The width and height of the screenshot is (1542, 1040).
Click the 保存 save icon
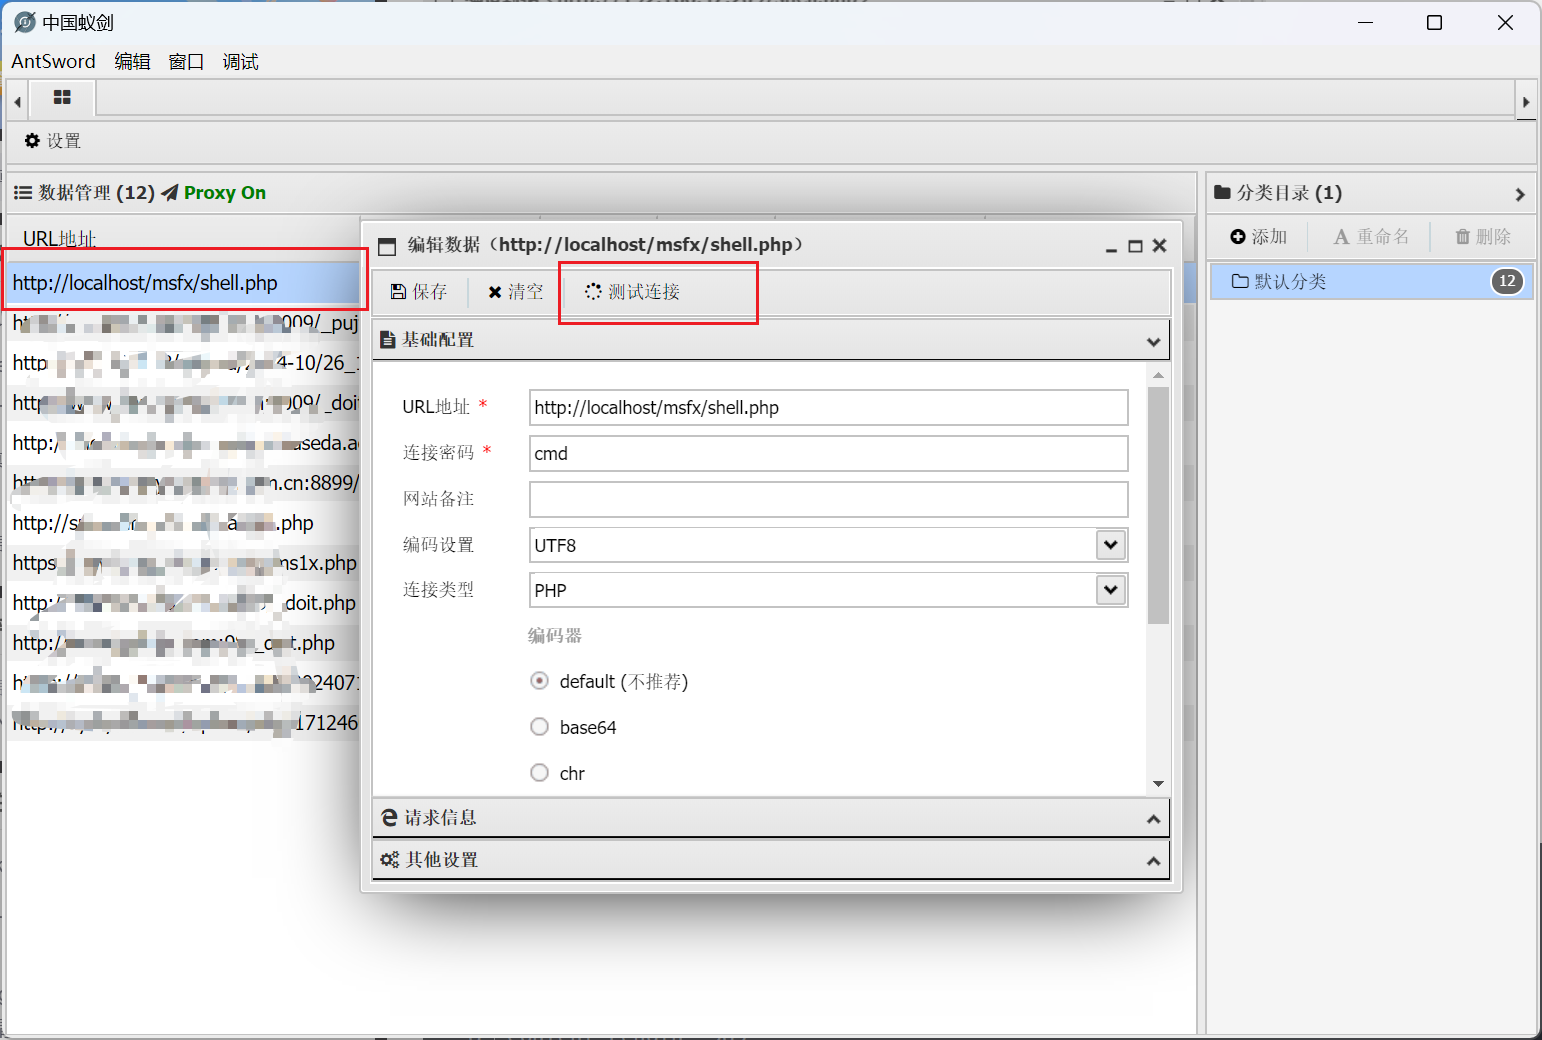[x=398, y=292]
